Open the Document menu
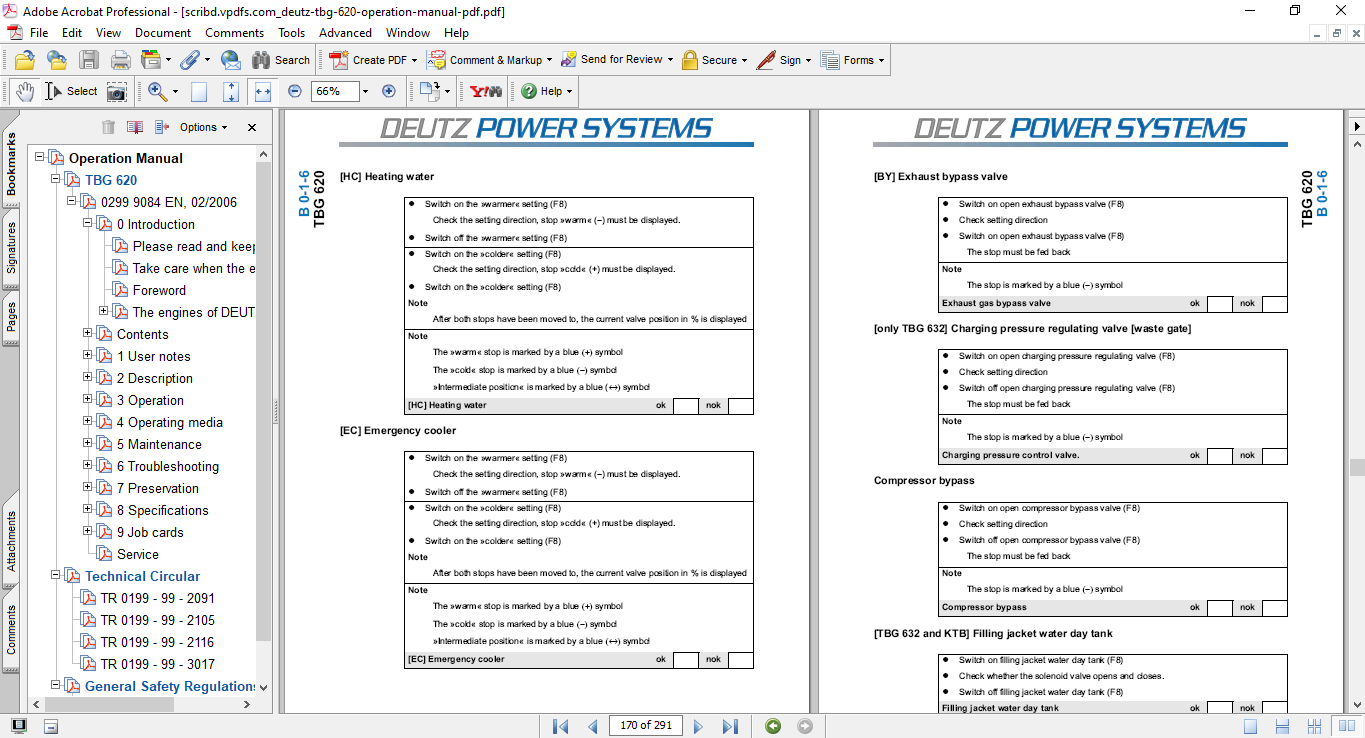Screen dimensions: 1365x738 (163, 33)
